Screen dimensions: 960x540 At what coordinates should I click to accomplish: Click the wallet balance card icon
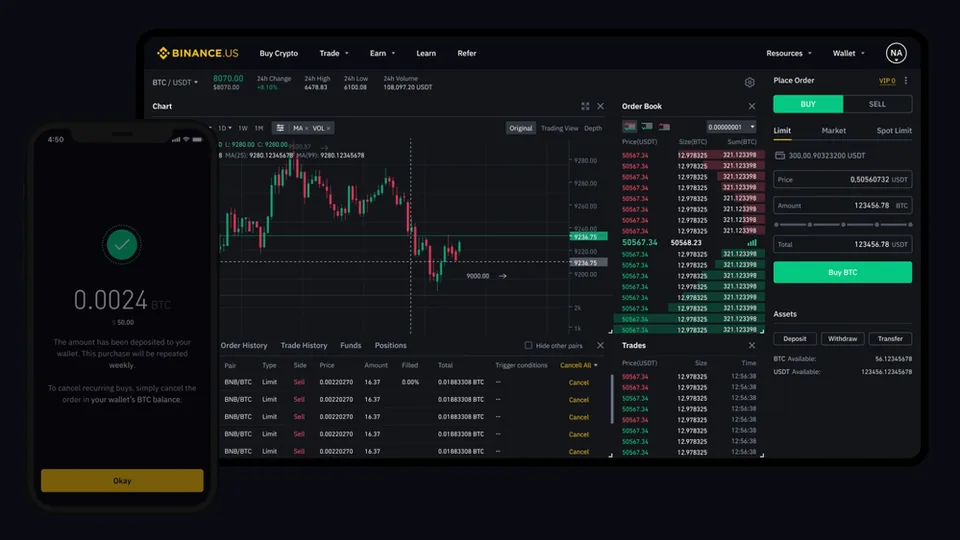coord(780,156)
